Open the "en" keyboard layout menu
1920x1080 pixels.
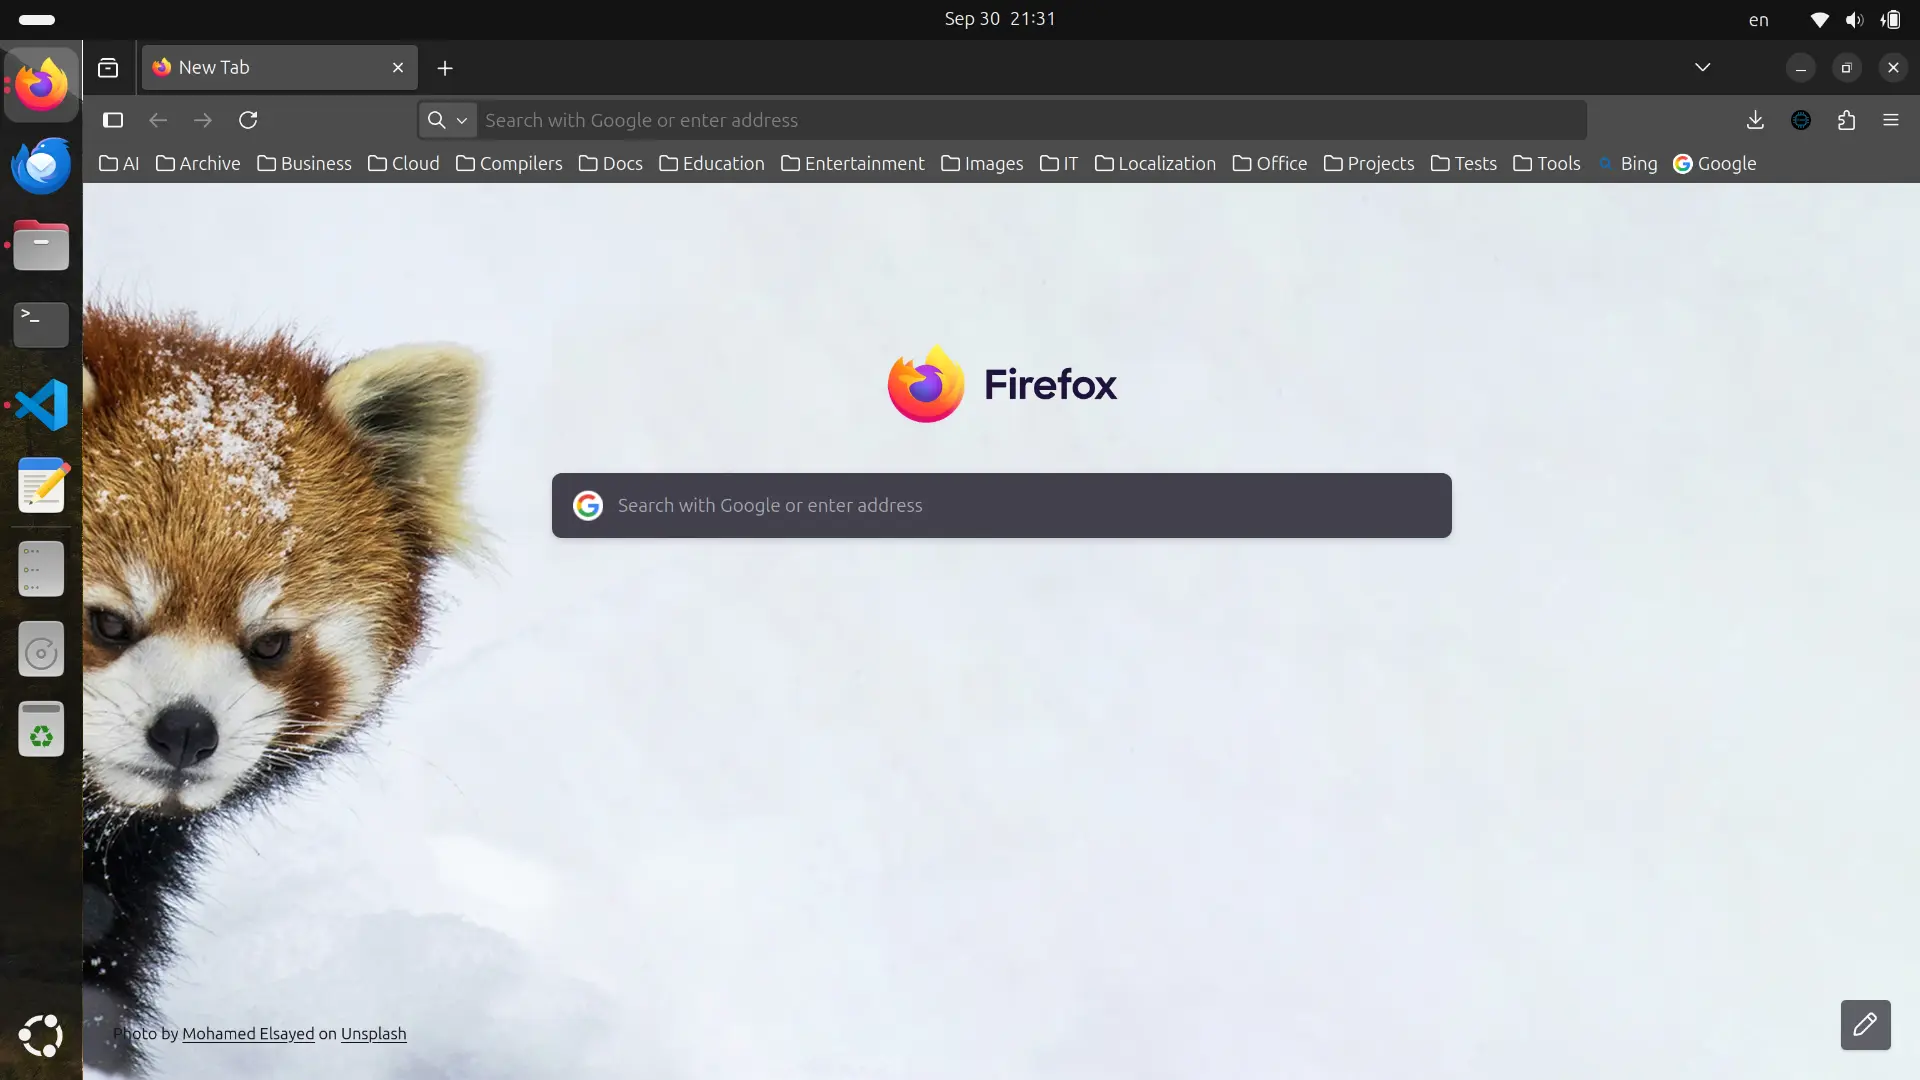pos(1758,19)
